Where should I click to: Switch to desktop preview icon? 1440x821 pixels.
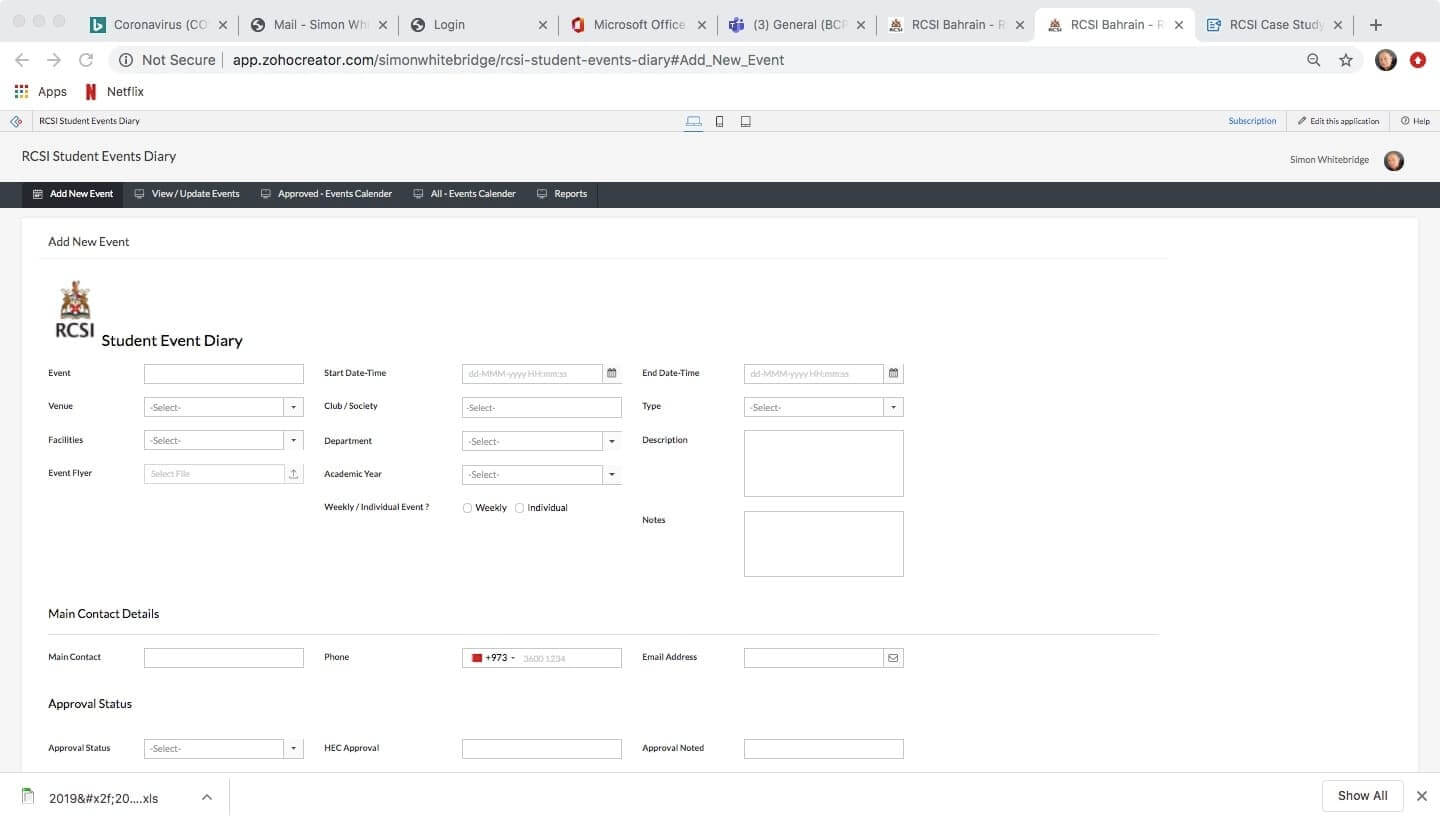click(x=693, y=121)
